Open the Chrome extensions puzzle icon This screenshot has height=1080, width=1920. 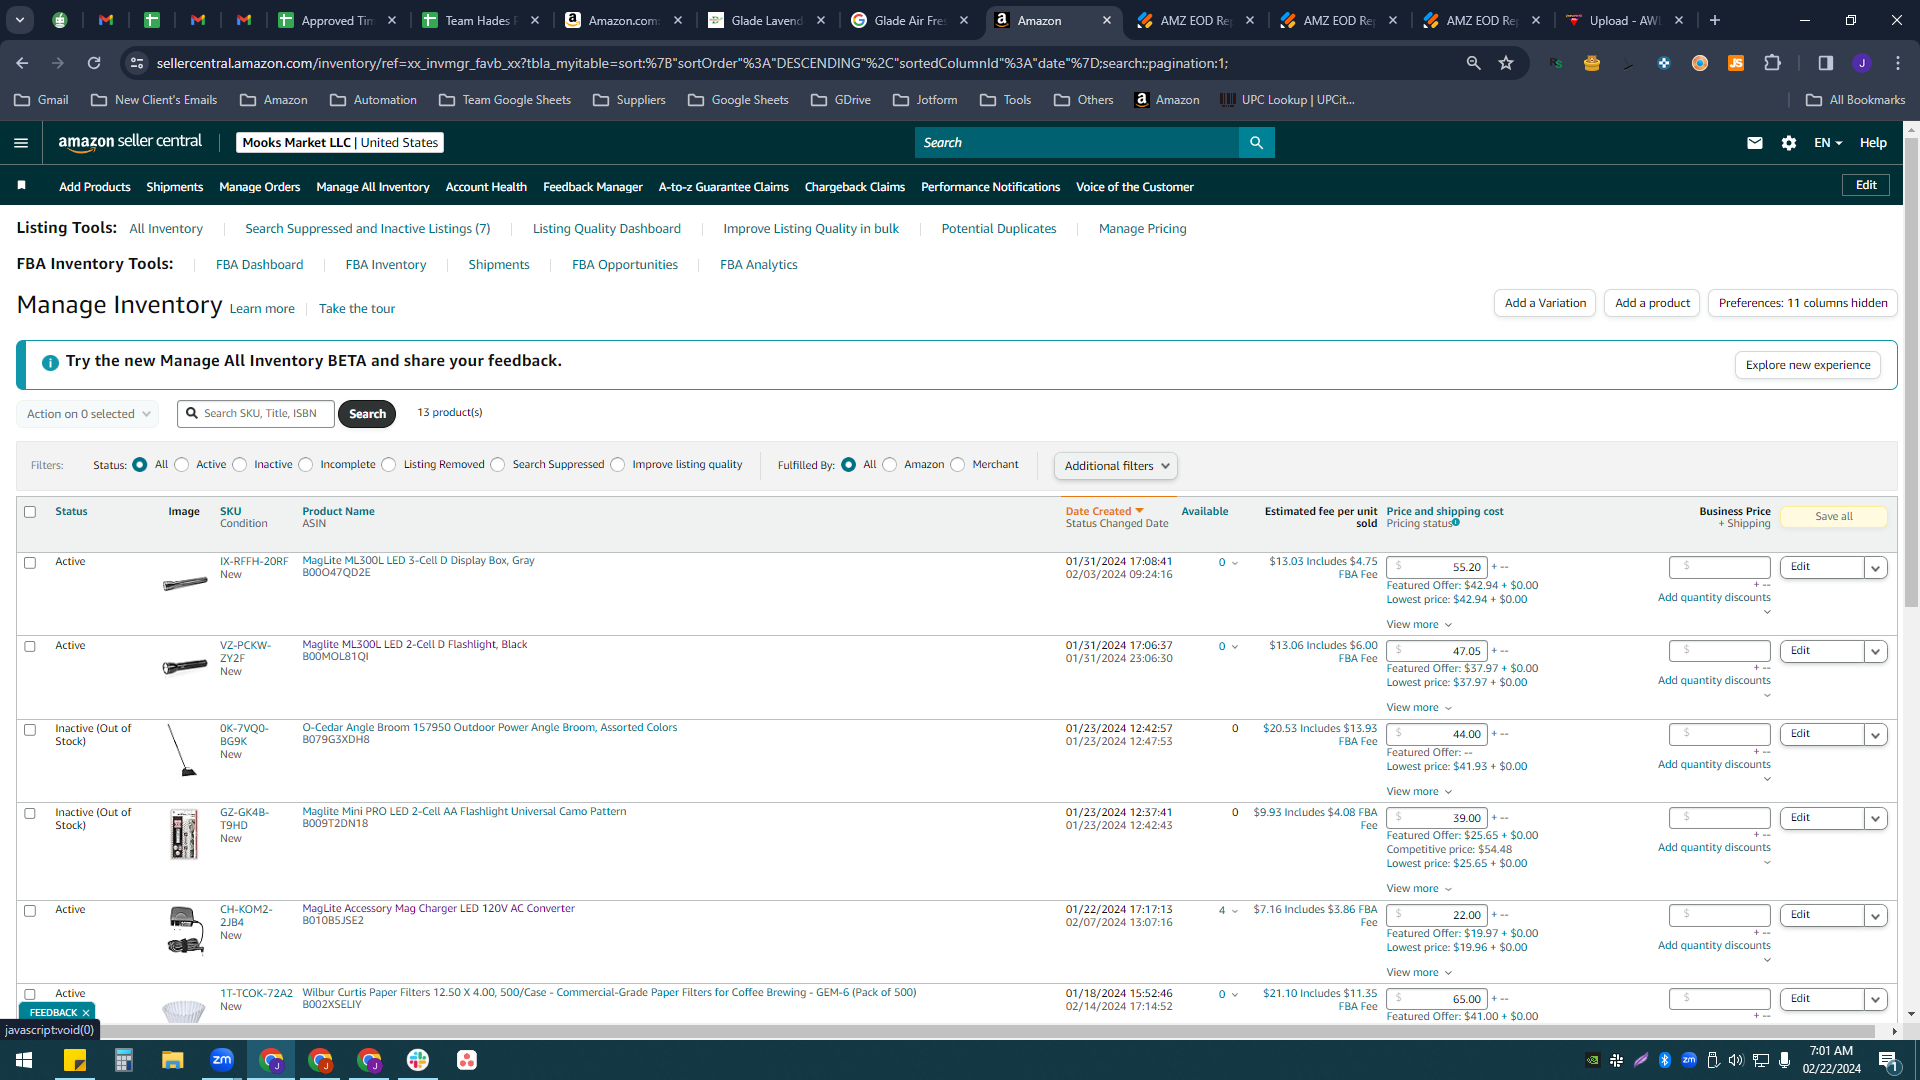pyautogui.click(x=1772, y=63)
